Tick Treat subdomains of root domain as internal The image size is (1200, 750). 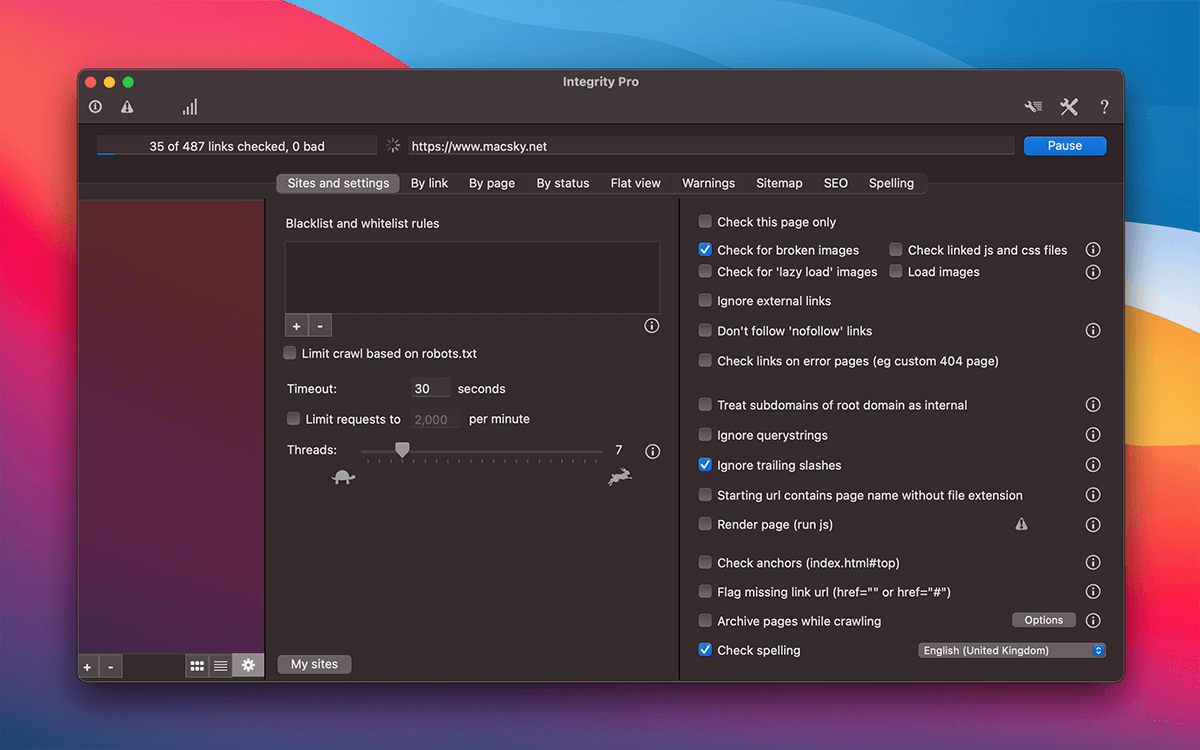(x=706, y=405)
